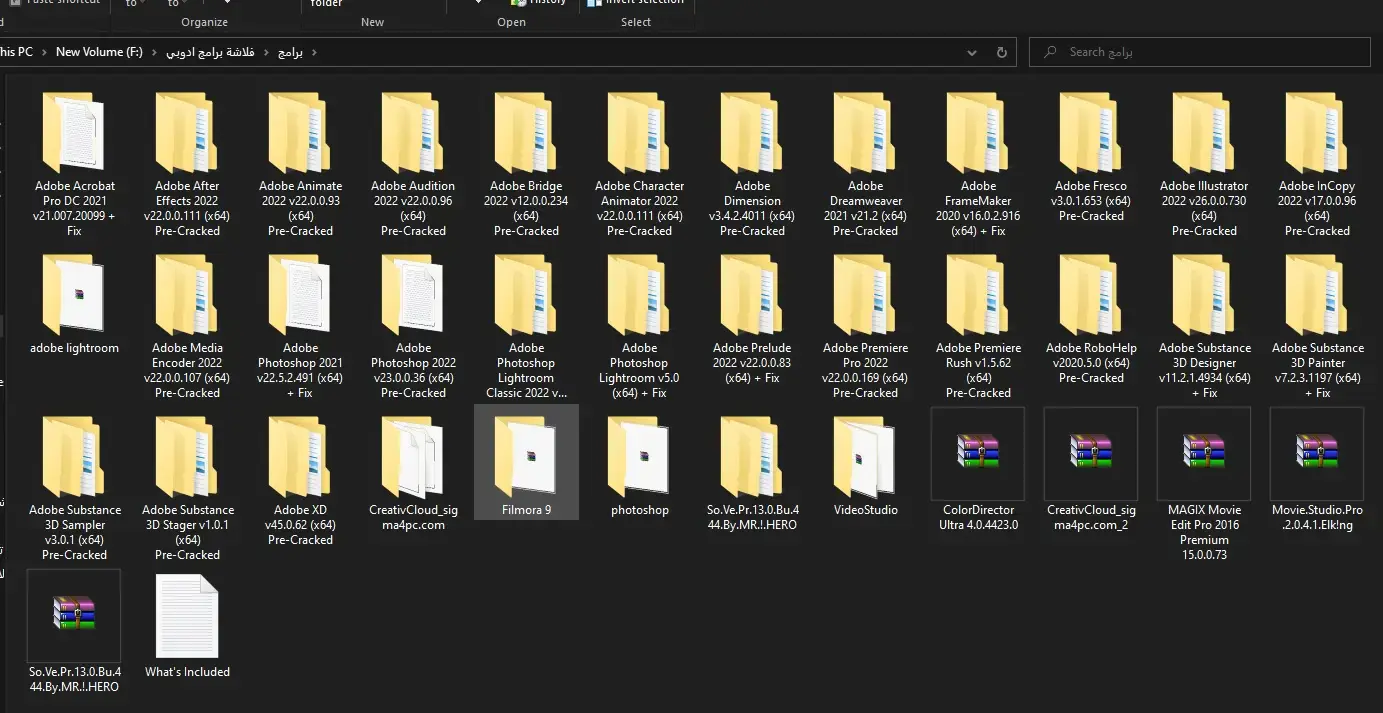
Task: Expand the chevron after 'برامج' breadcrumb
Action: point(314,52)
